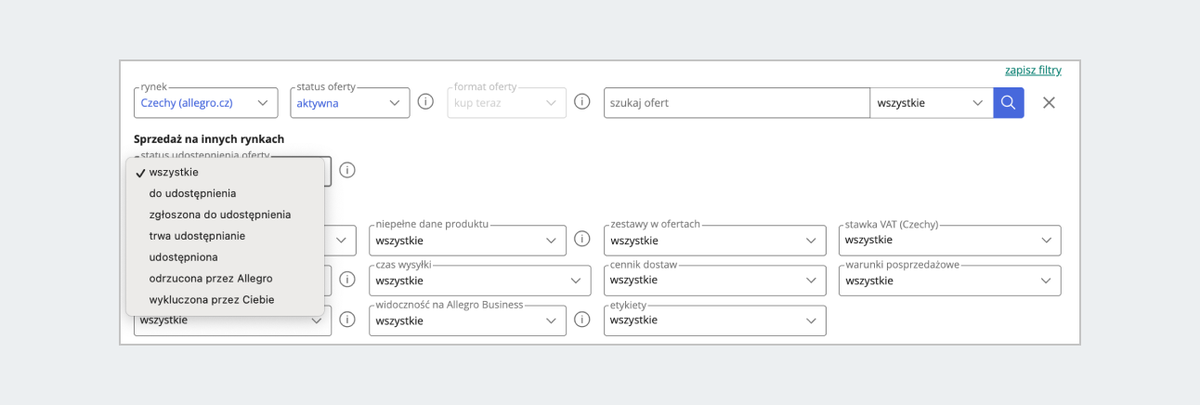Expand the etykiety dropdown

(715, 321)
